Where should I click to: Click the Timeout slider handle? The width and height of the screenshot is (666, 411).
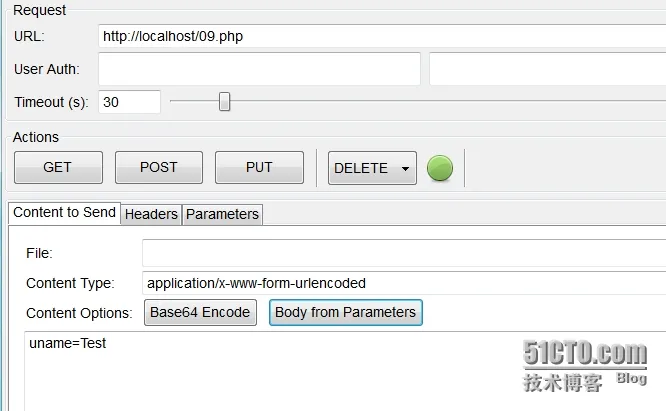[x=225, y=101]
